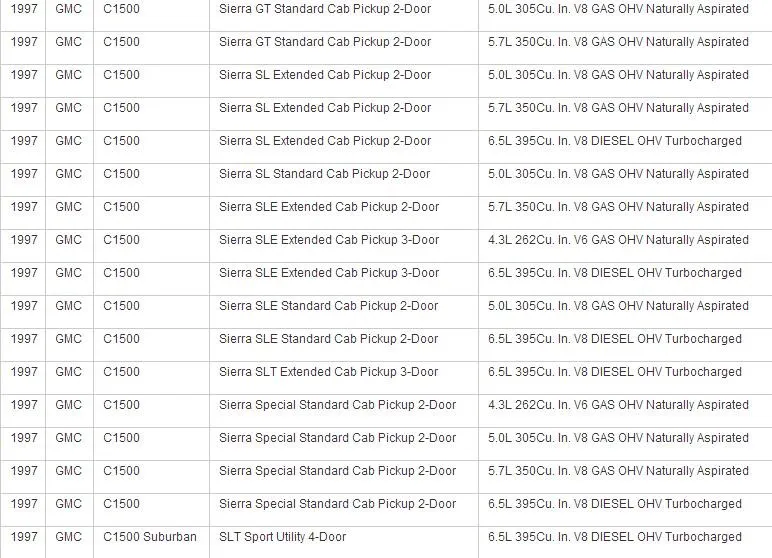The width and height of the screenshot is (772, 558).
Task: Select Sierra SLE Standard Cab 2-Door with the diesel engine
Action: click(x=328, y=339)
